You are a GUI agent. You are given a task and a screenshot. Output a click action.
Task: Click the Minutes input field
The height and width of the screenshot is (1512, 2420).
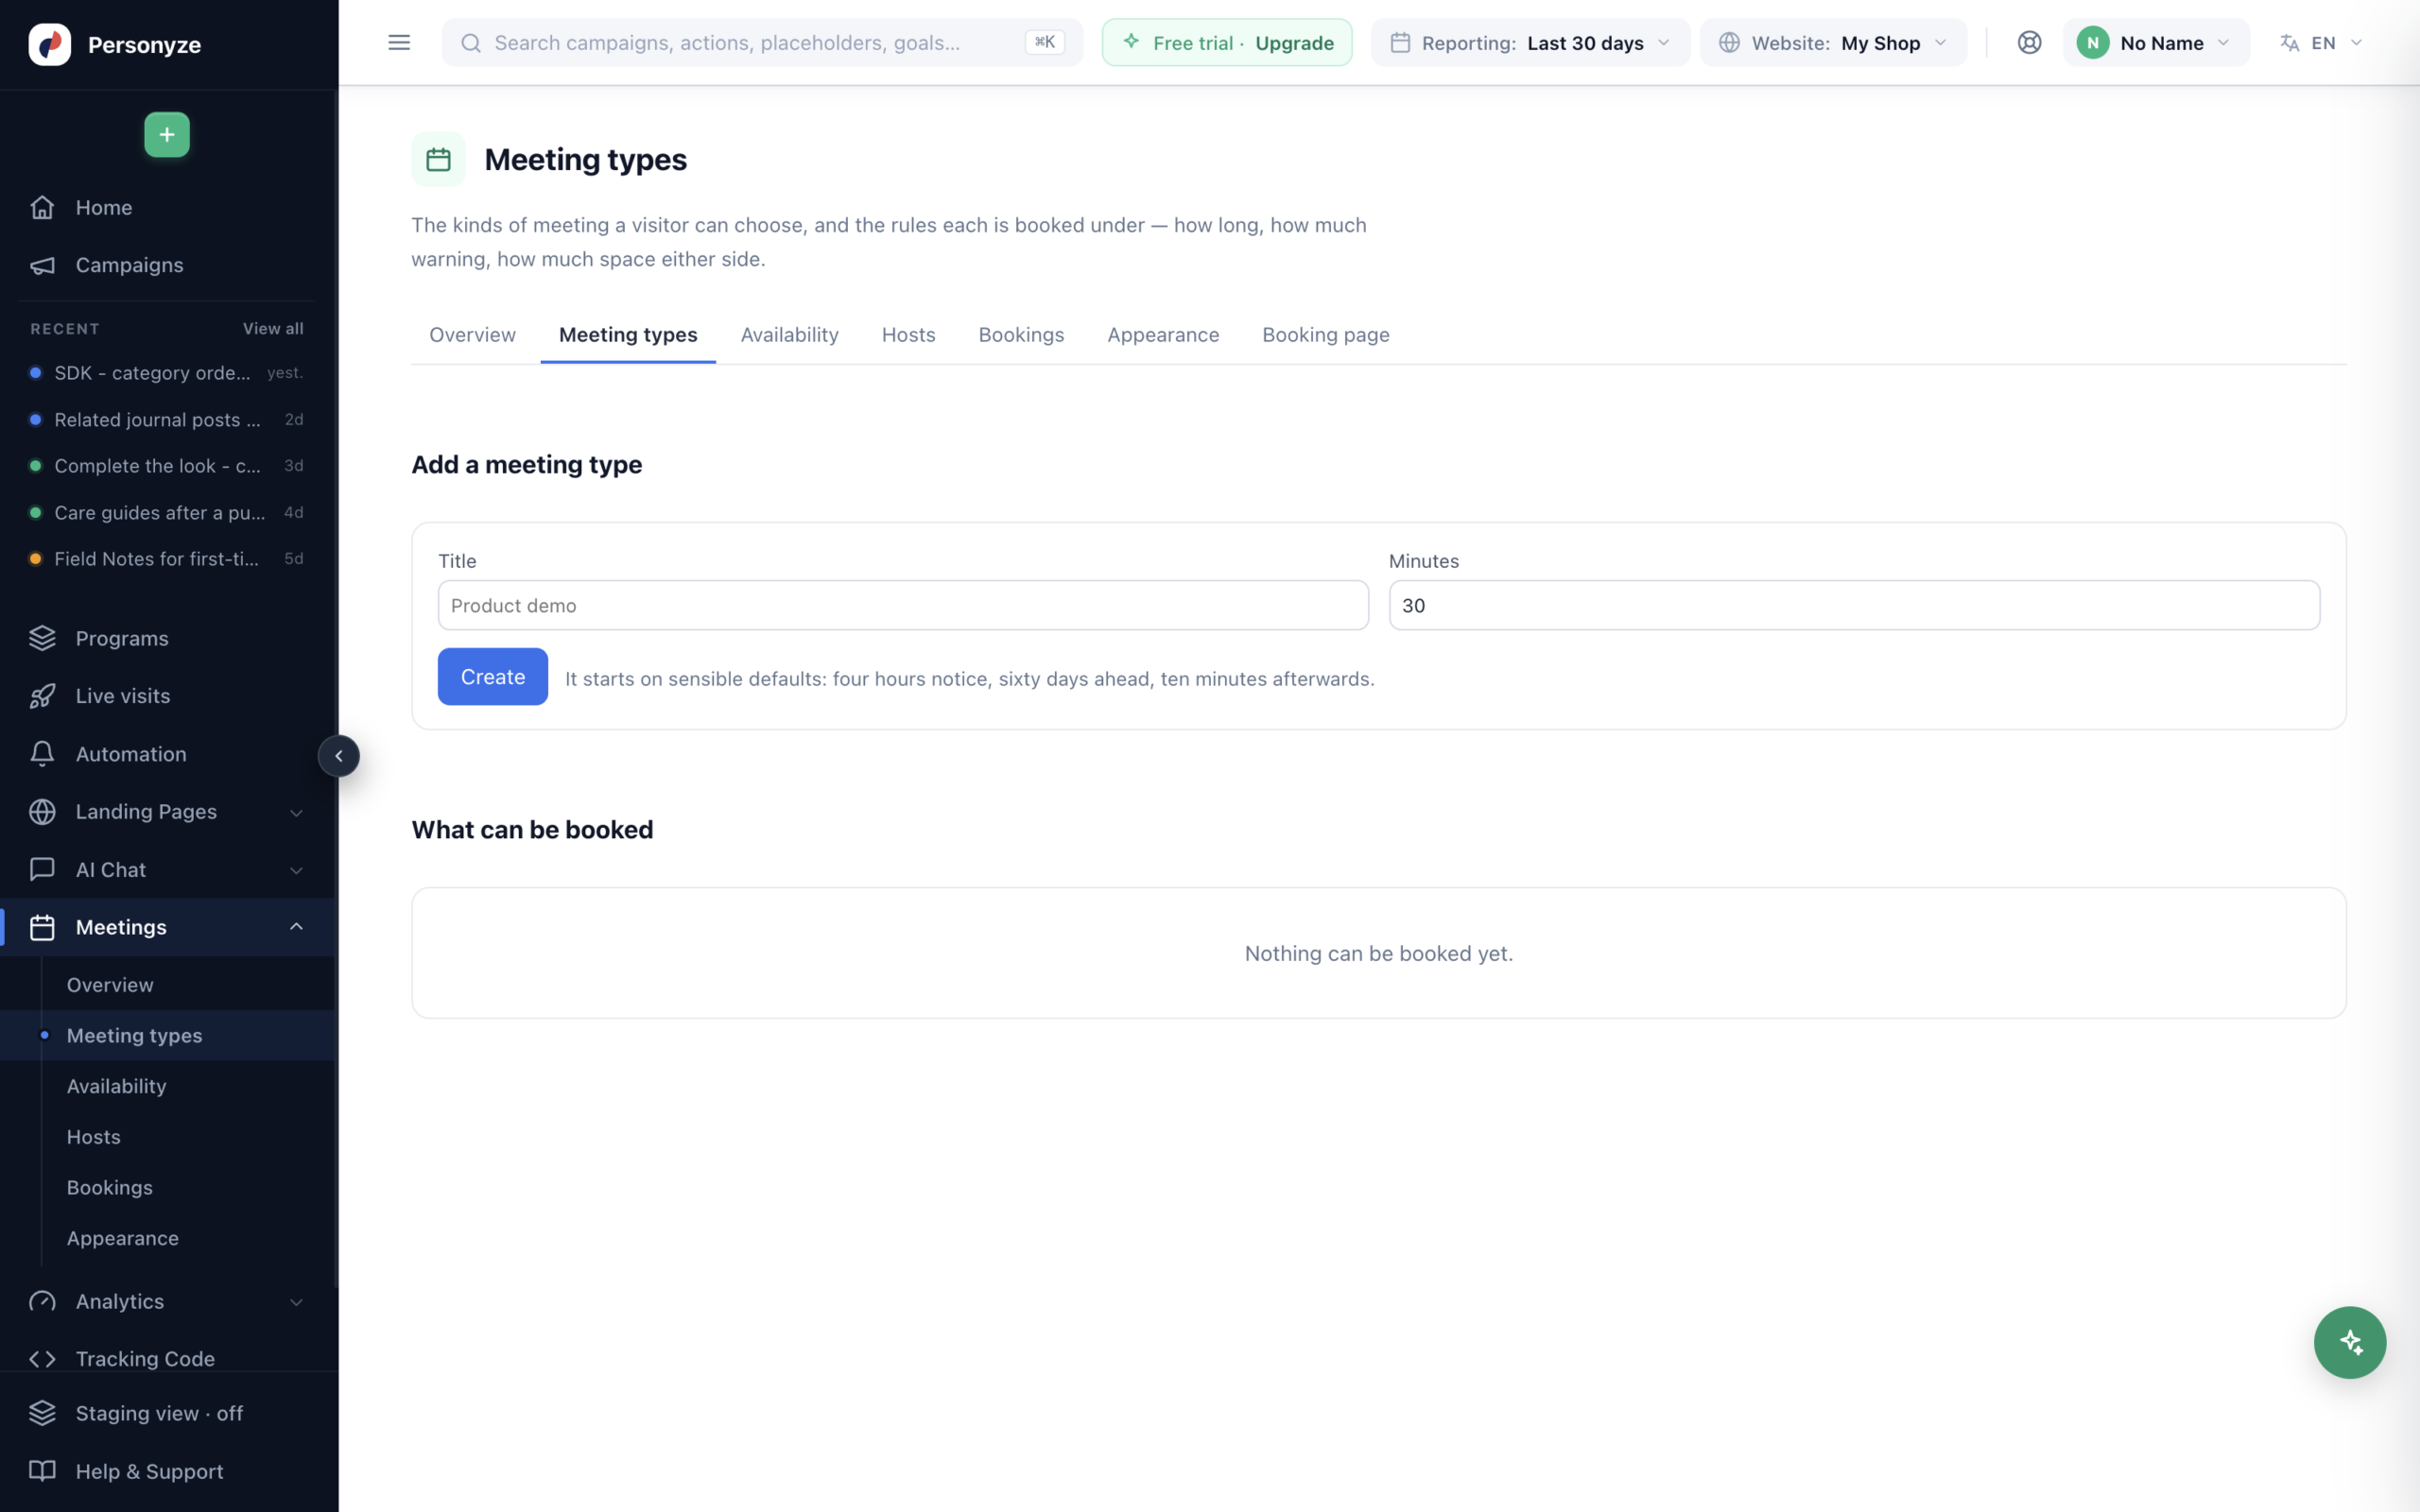[1854, 605]
